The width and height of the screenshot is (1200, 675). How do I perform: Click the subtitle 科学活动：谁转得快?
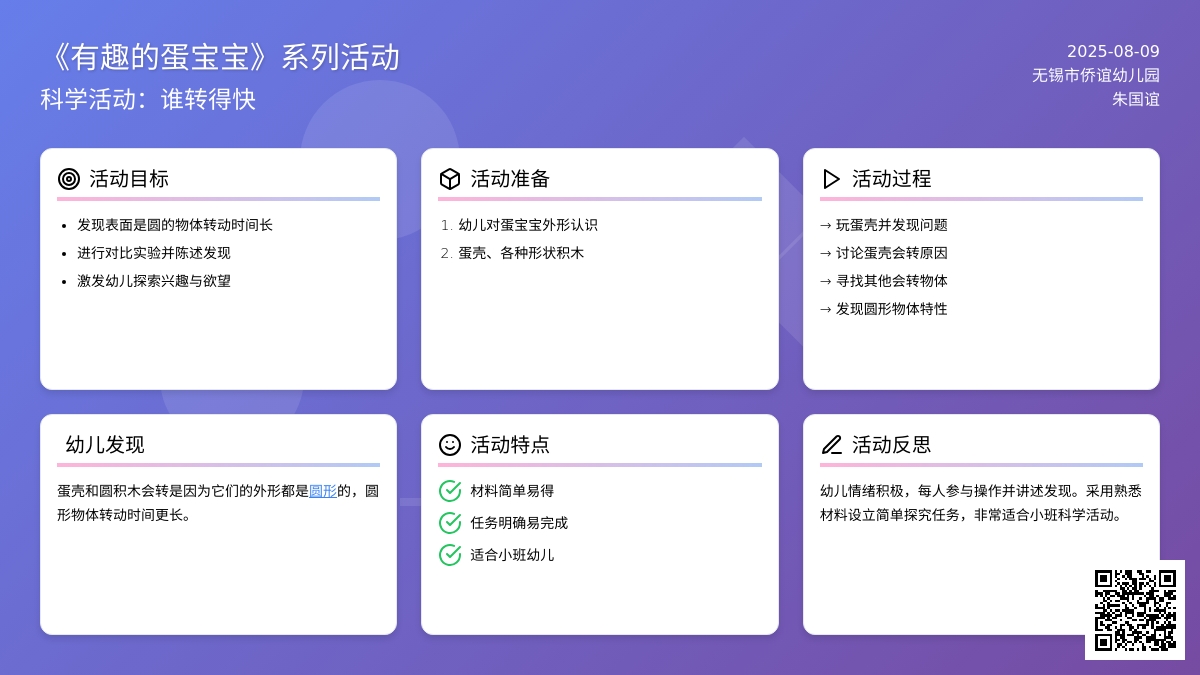pyautogui.click(x=148, y=100)
